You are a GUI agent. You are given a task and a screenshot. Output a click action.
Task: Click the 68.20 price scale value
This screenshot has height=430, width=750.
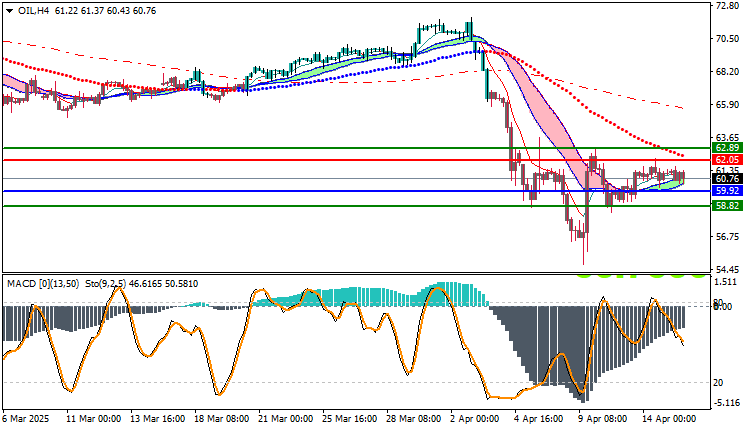(728, 72)
